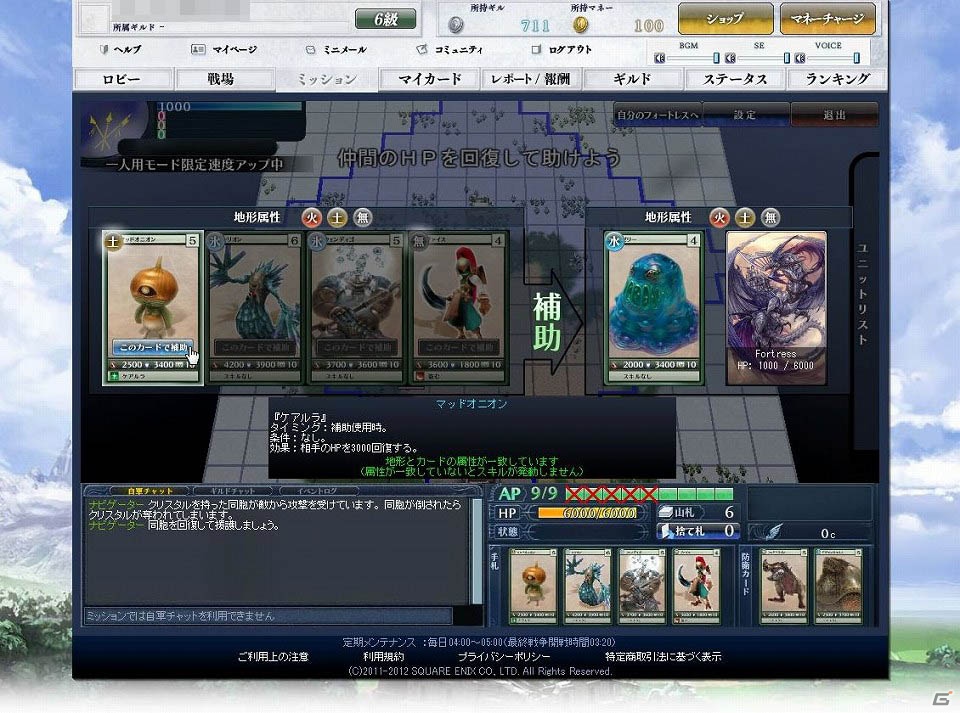
Task: Select the cost 5 水 armored giant card
Action: [357, 308]
